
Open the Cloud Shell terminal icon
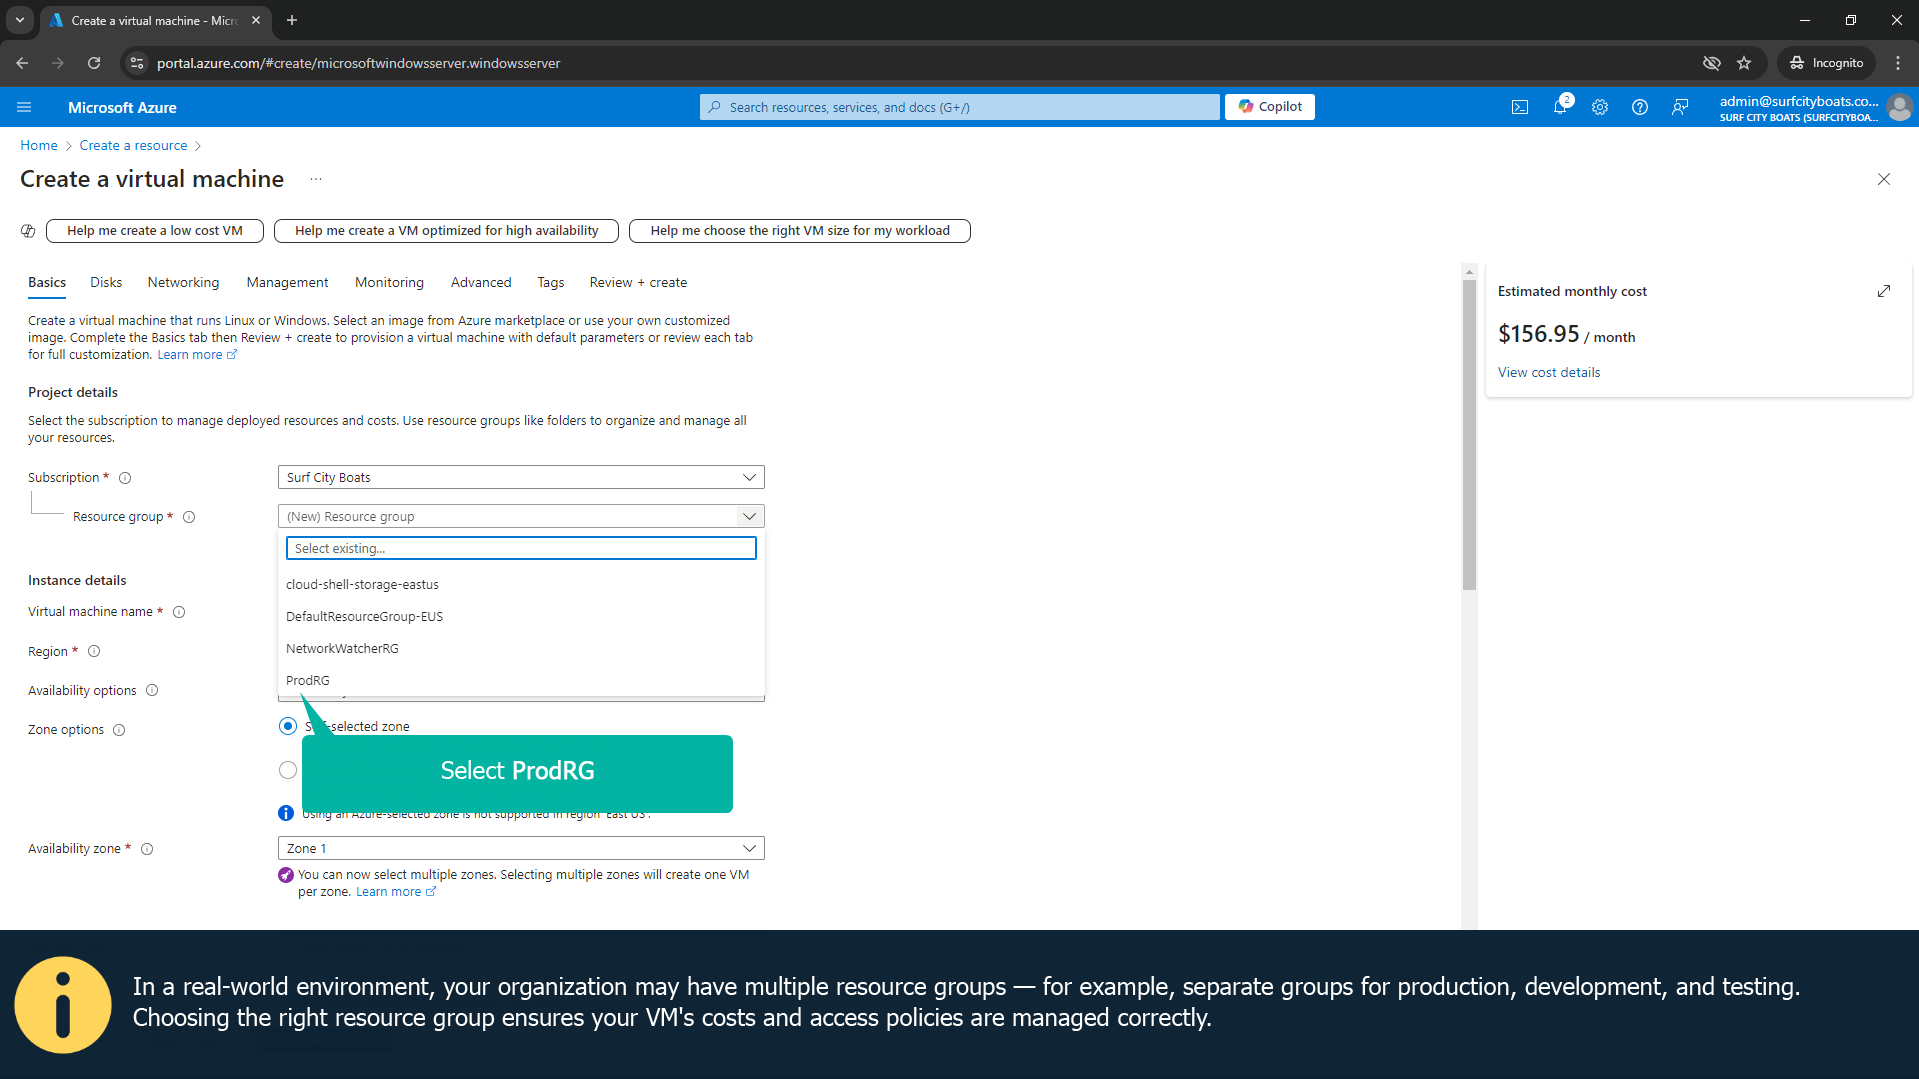1520,107
